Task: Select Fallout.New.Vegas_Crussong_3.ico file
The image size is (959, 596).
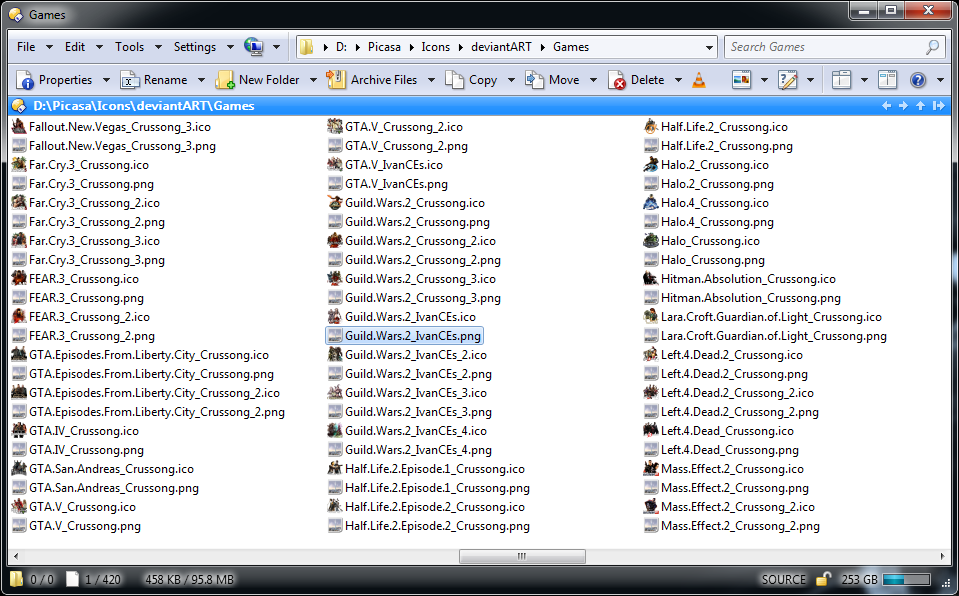Action: pyautogui.click(x=112, y=127)
